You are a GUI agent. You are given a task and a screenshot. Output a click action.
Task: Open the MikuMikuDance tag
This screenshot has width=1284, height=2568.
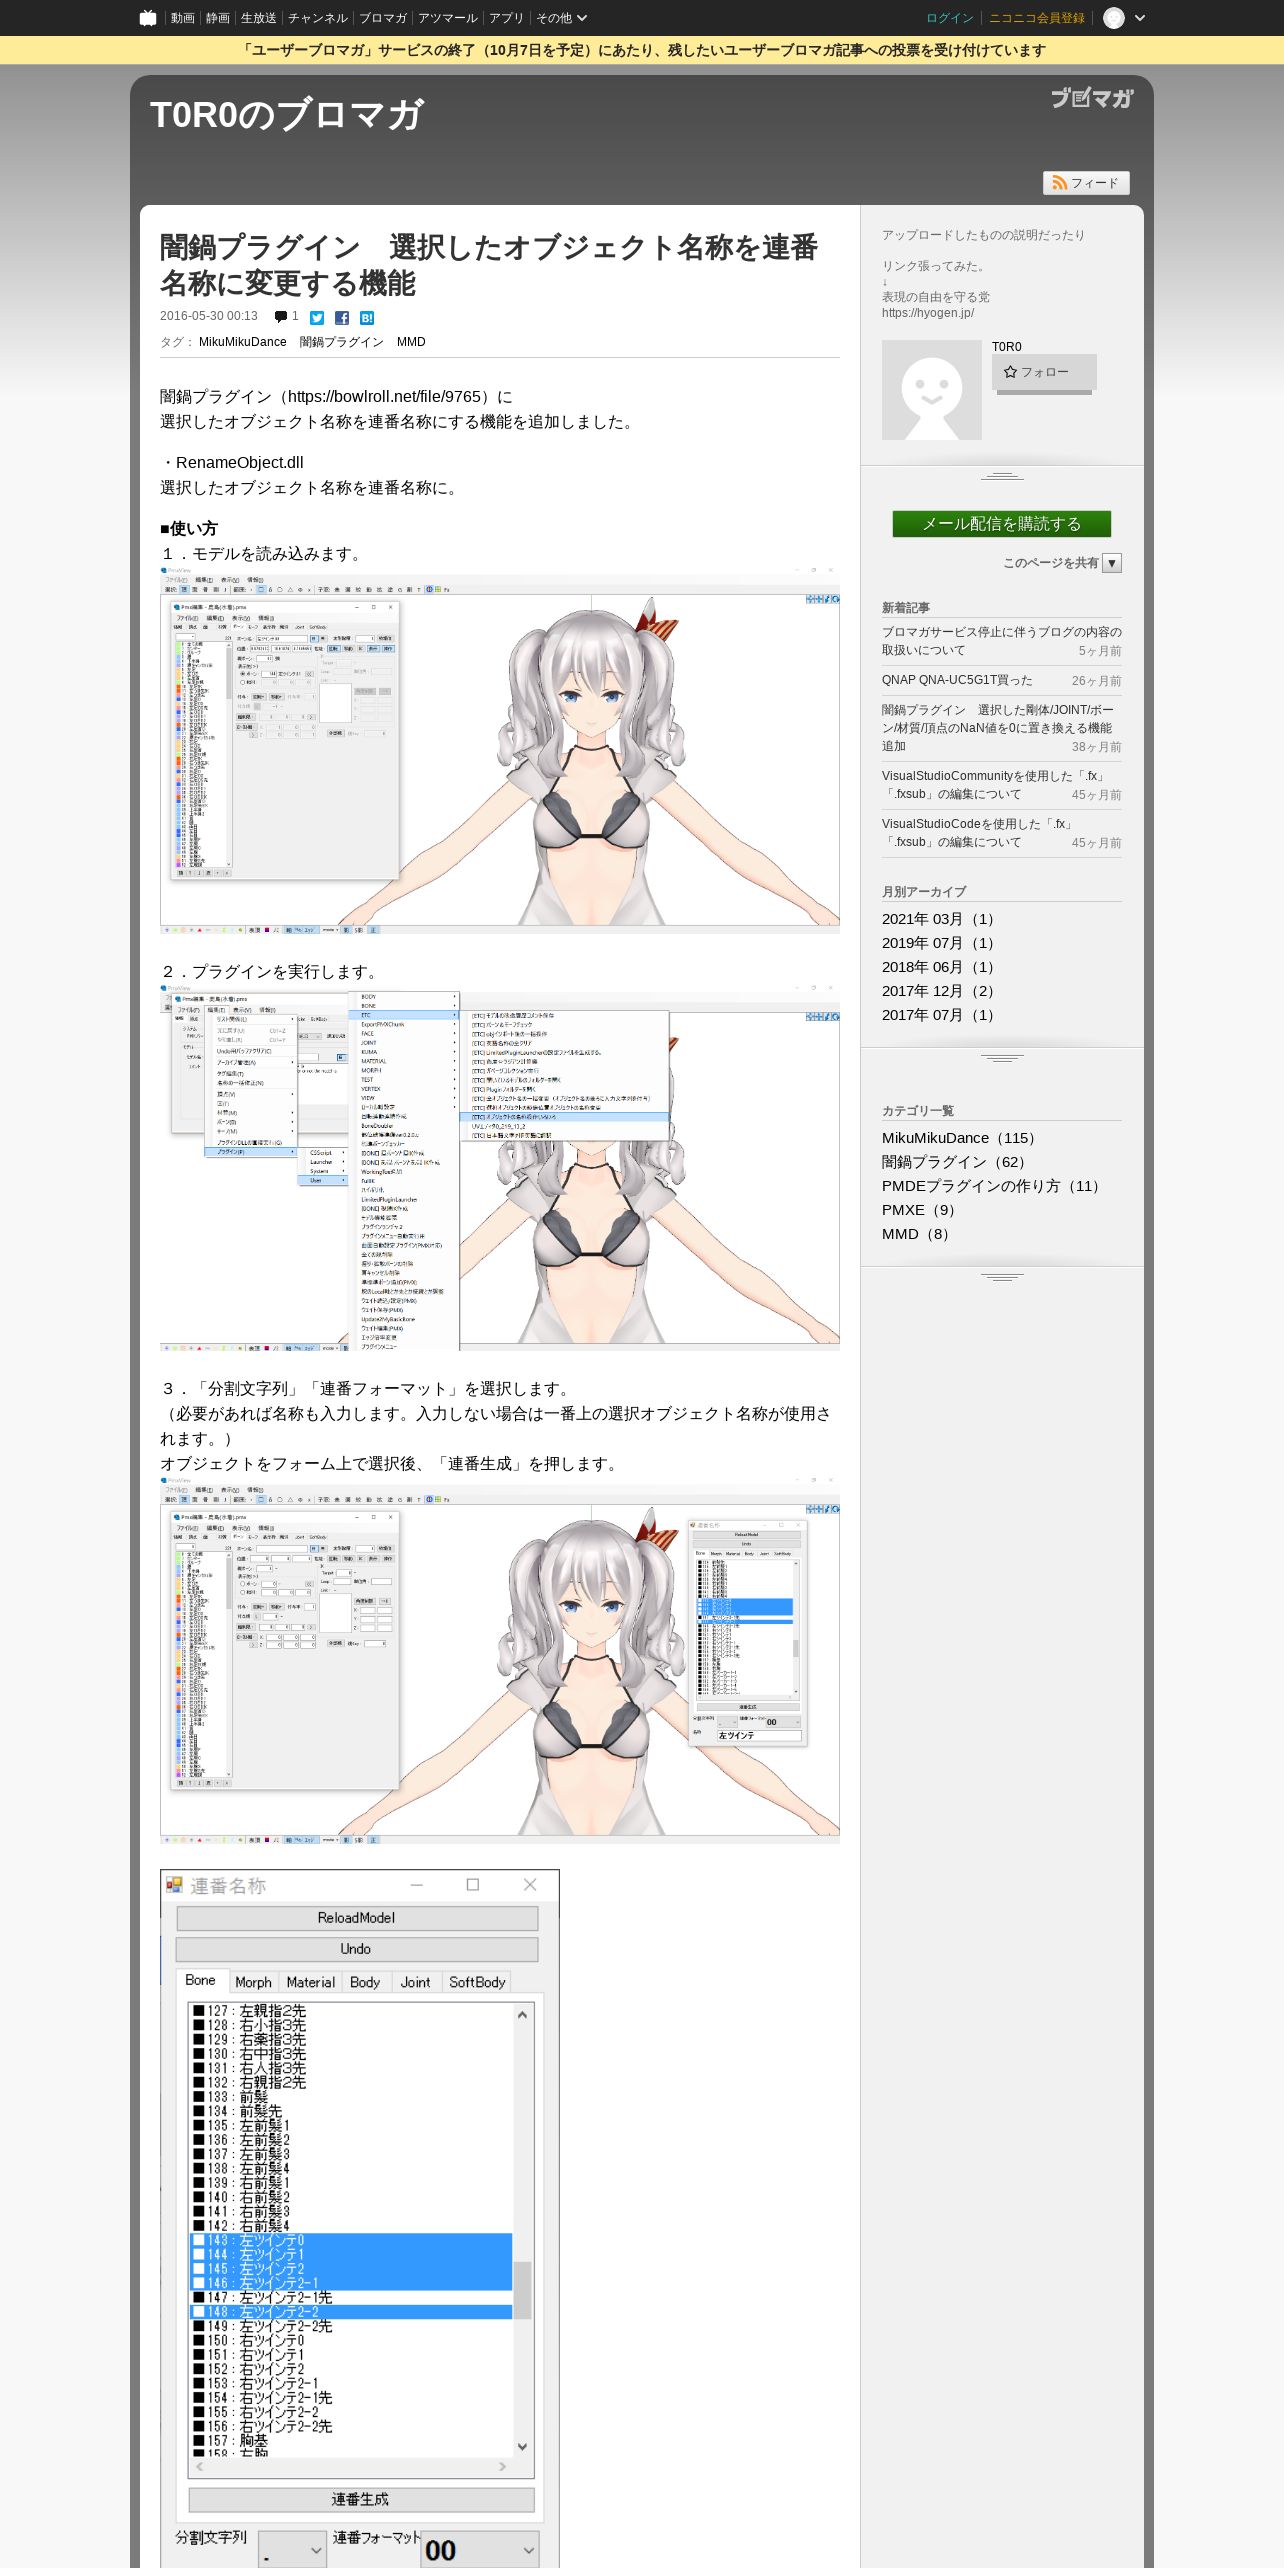tap(242, 342)
